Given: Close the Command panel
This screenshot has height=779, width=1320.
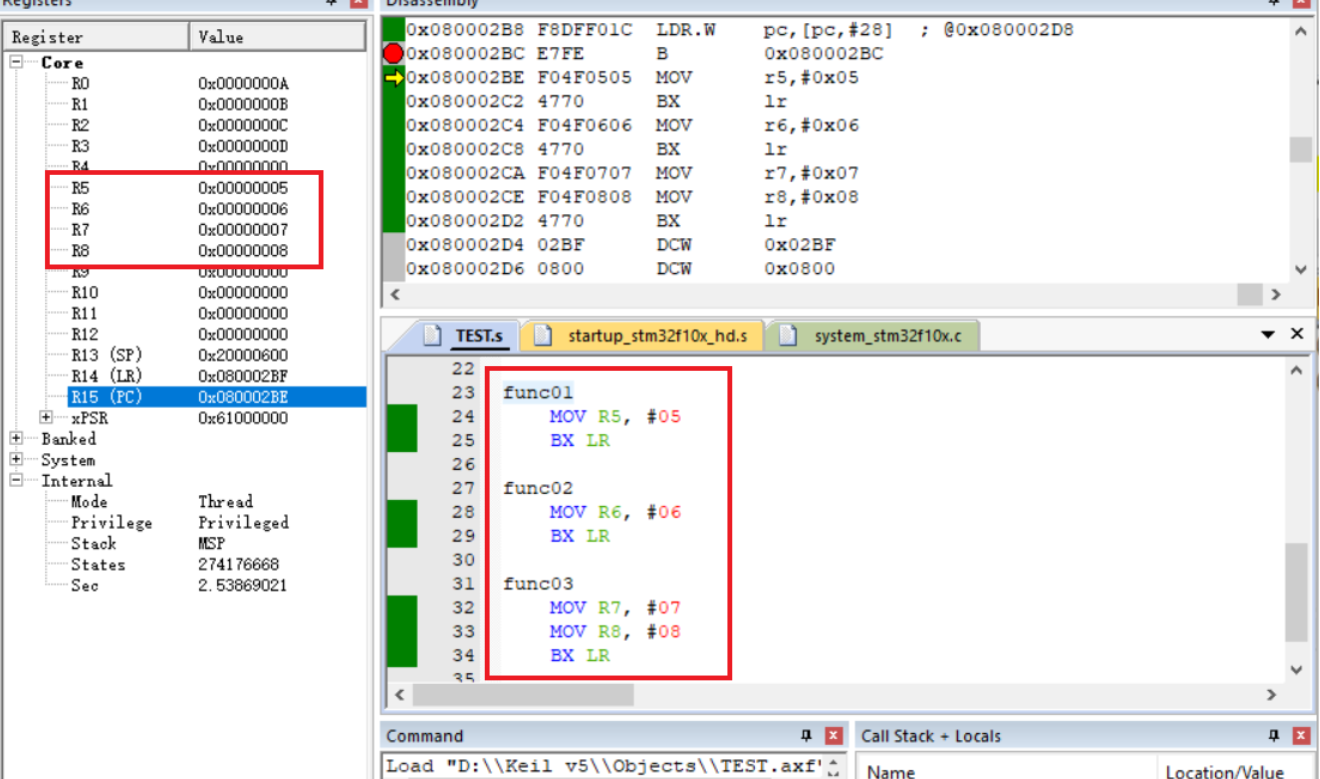Looking at the screenshot, I should (833, 736).
